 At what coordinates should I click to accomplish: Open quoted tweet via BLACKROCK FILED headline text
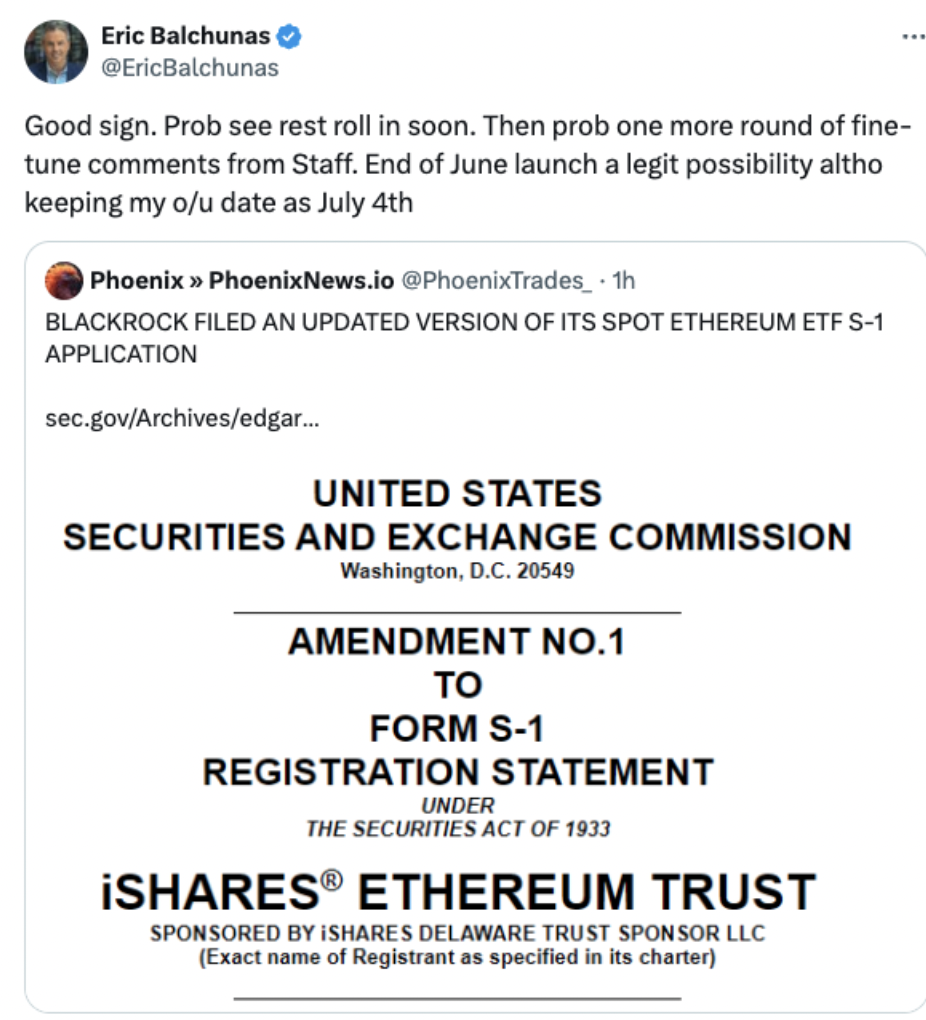[x=464, y=338]
